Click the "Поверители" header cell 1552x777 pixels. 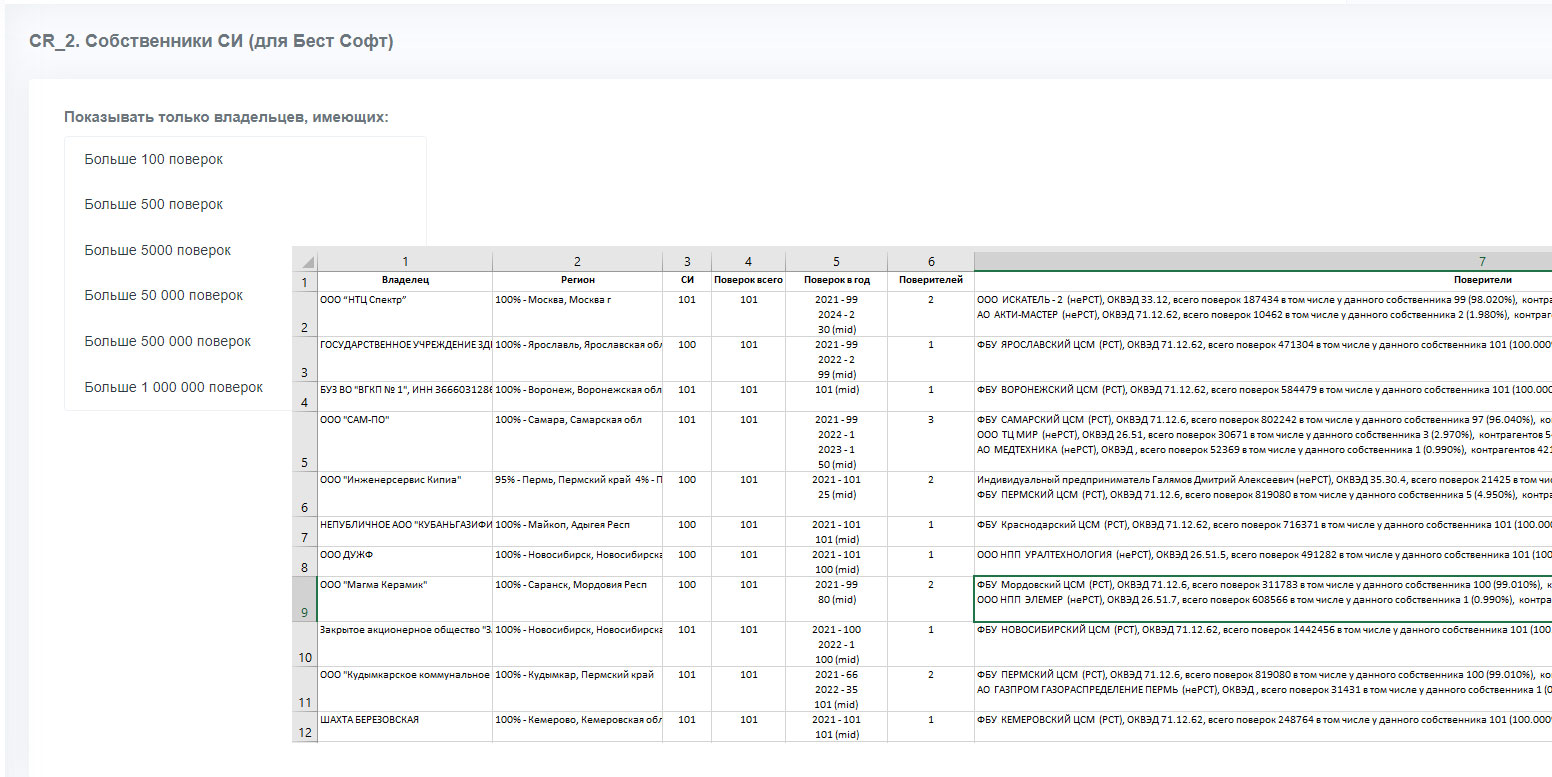tap(1263, 281)
